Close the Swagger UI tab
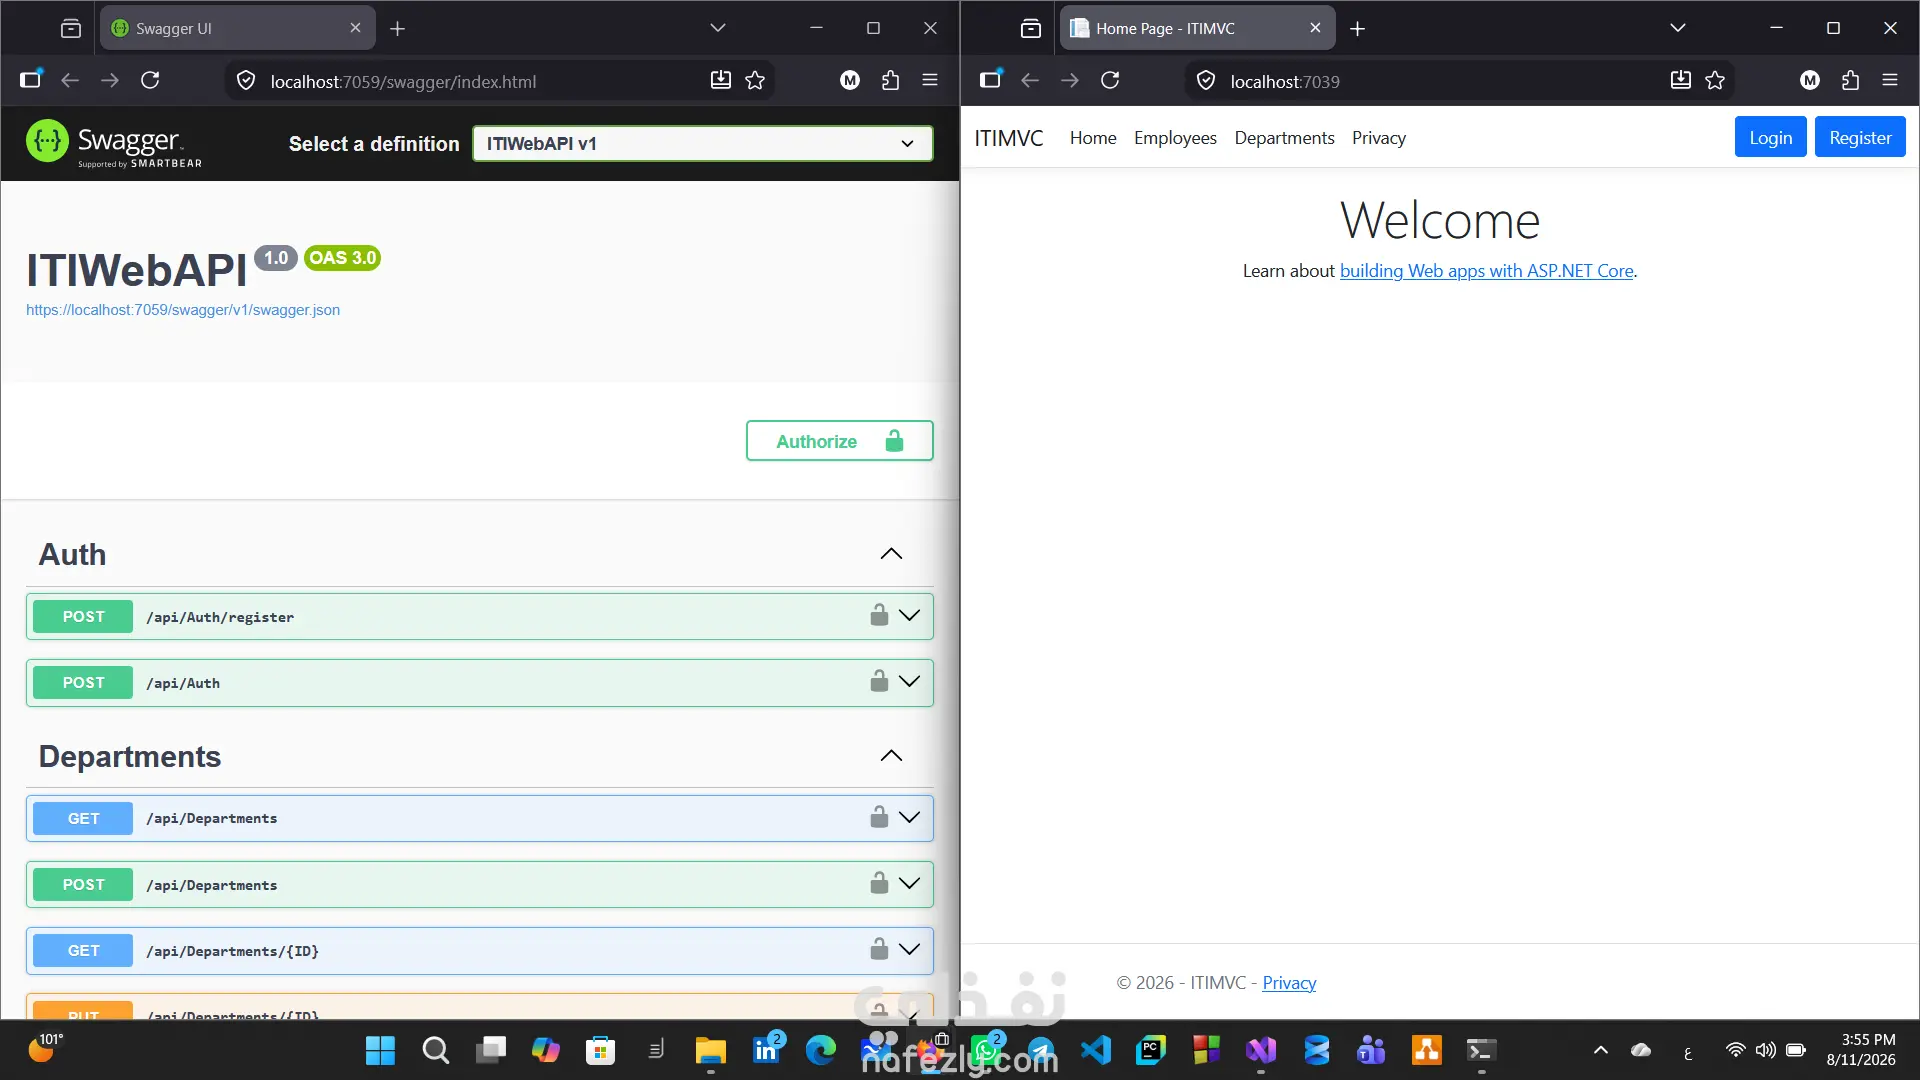The image size is (1920, 1080). pyautogui.click(x=355, y=28)
